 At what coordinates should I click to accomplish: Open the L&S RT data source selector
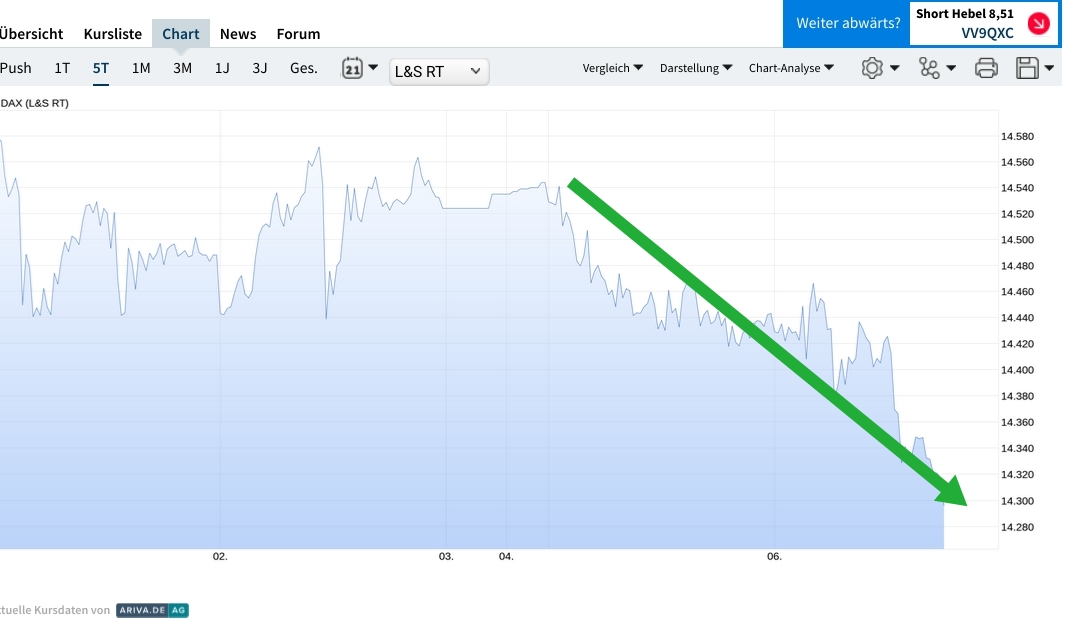click(438, 71)
